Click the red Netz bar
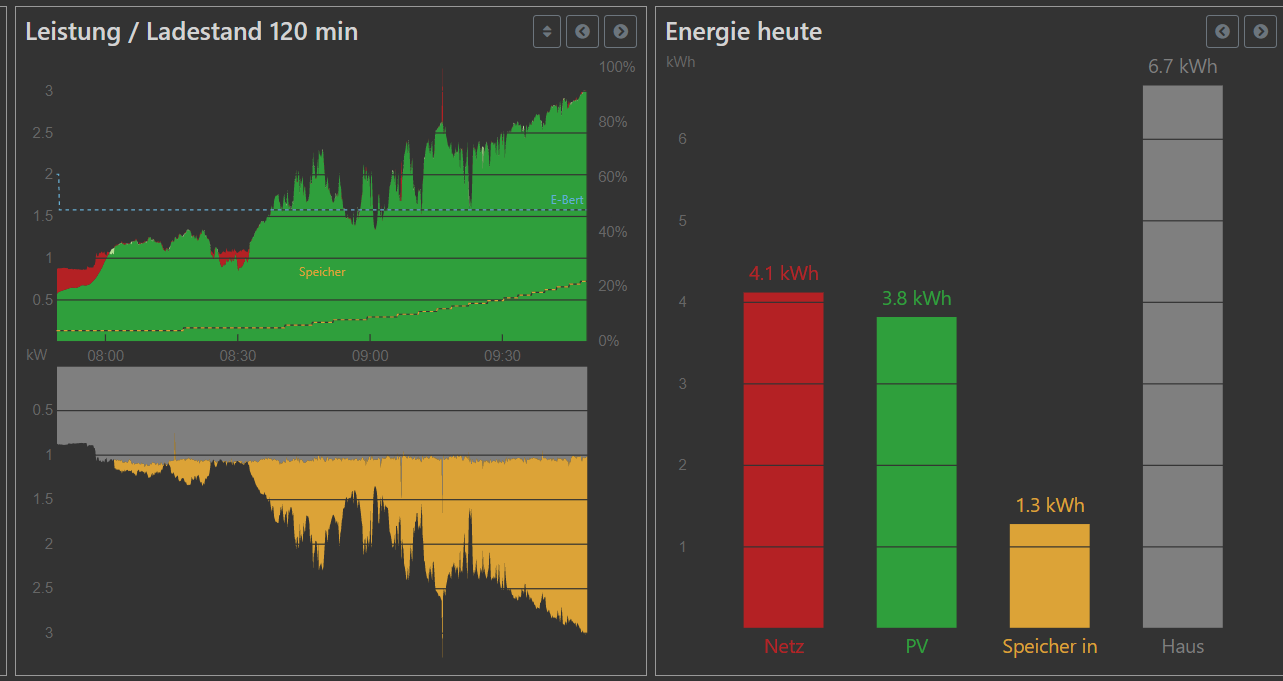The height and width of the screenshot is (681, 1283). click(784, 460)
